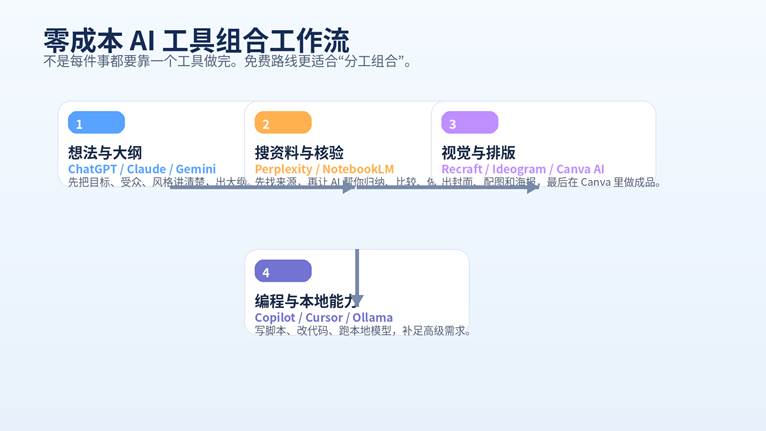This screenshot has width=766, height=431.
Task: Select the heading 想法与大纲
Action: tap(105, 152)
